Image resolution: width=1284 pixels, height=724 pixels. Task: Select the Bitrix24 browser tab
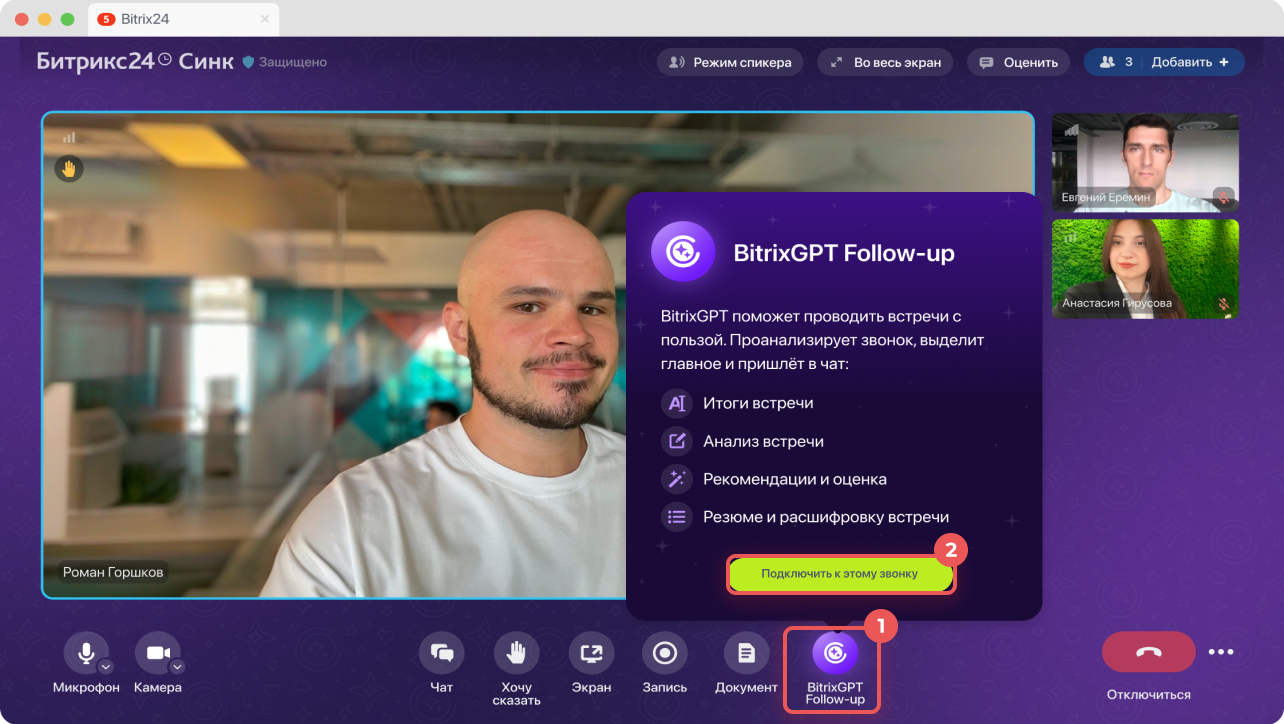click(184, 19)
